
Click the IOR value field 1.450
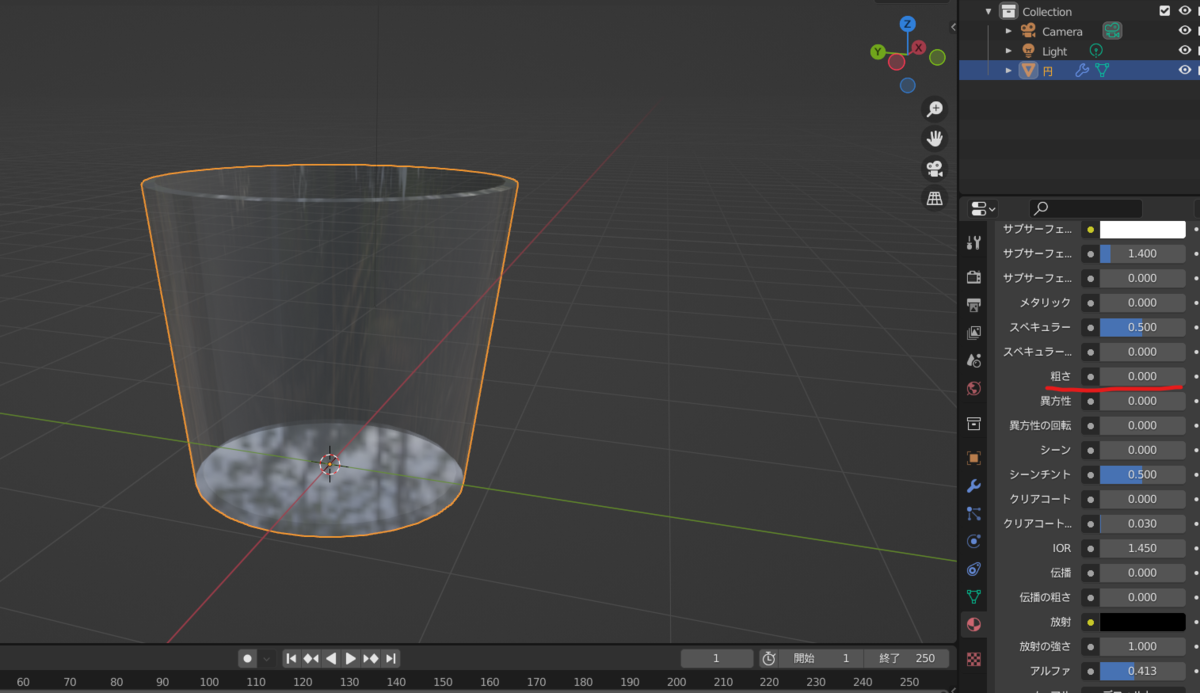tap(1142, 548)
